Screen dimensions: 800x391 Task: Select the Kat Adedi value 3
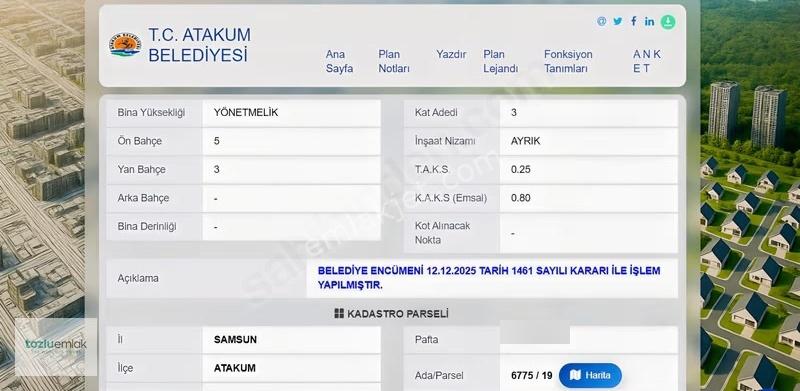589,113
